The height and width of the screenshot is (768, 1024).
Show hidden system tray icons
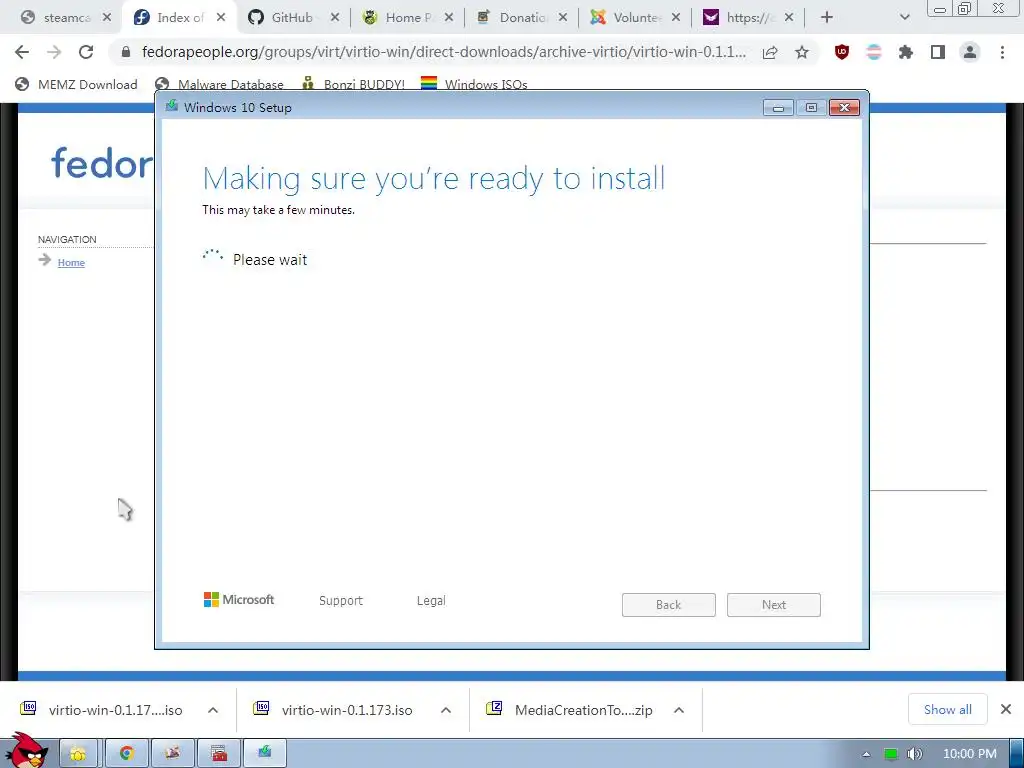coord(866,754)
